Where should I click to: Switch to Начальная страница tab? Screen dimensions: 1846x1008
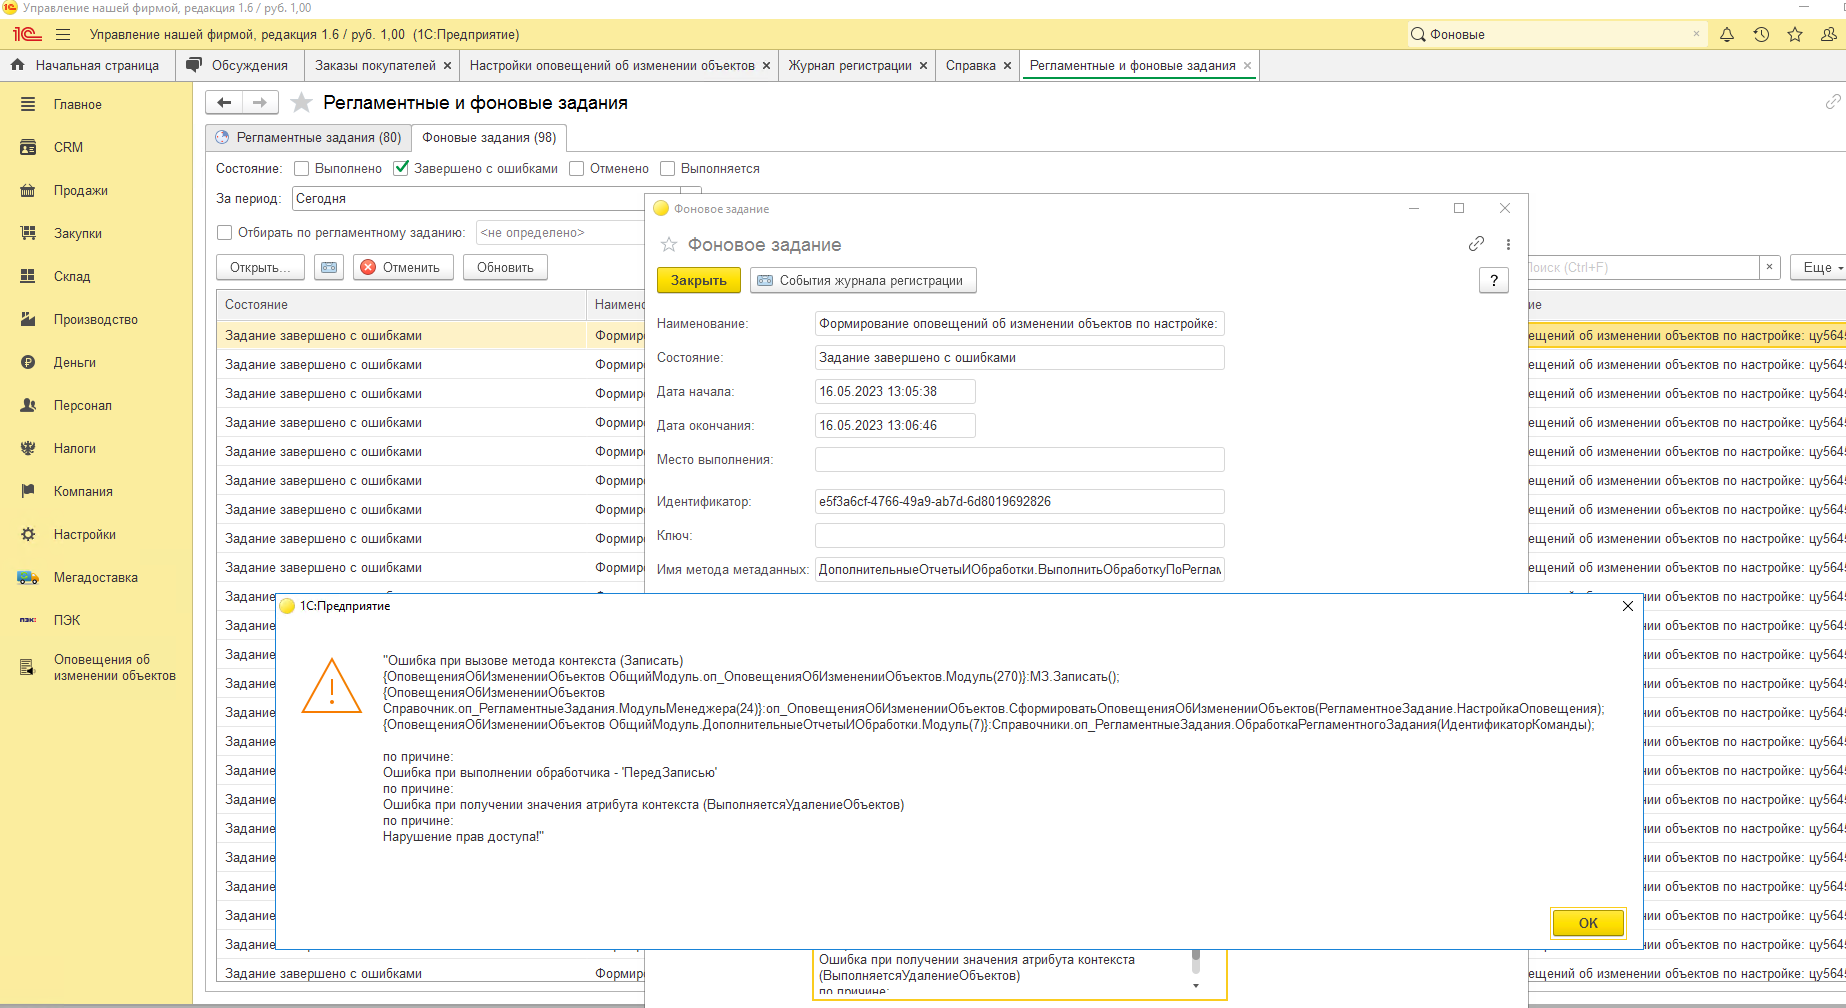pyautogui.click(x=87, y=65)
